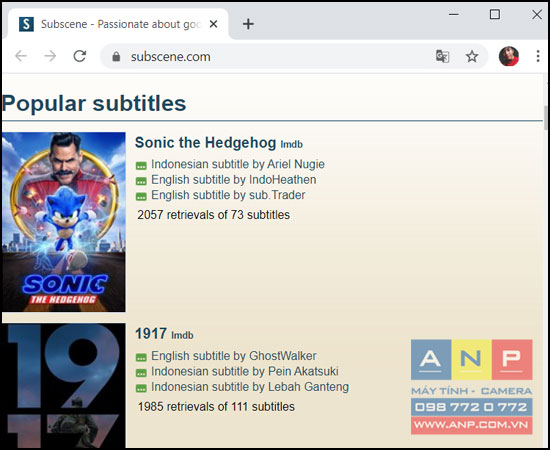This screenshot has width=550, height=450.
Task: Click the browser back arrow
Action: click(21, 56)
